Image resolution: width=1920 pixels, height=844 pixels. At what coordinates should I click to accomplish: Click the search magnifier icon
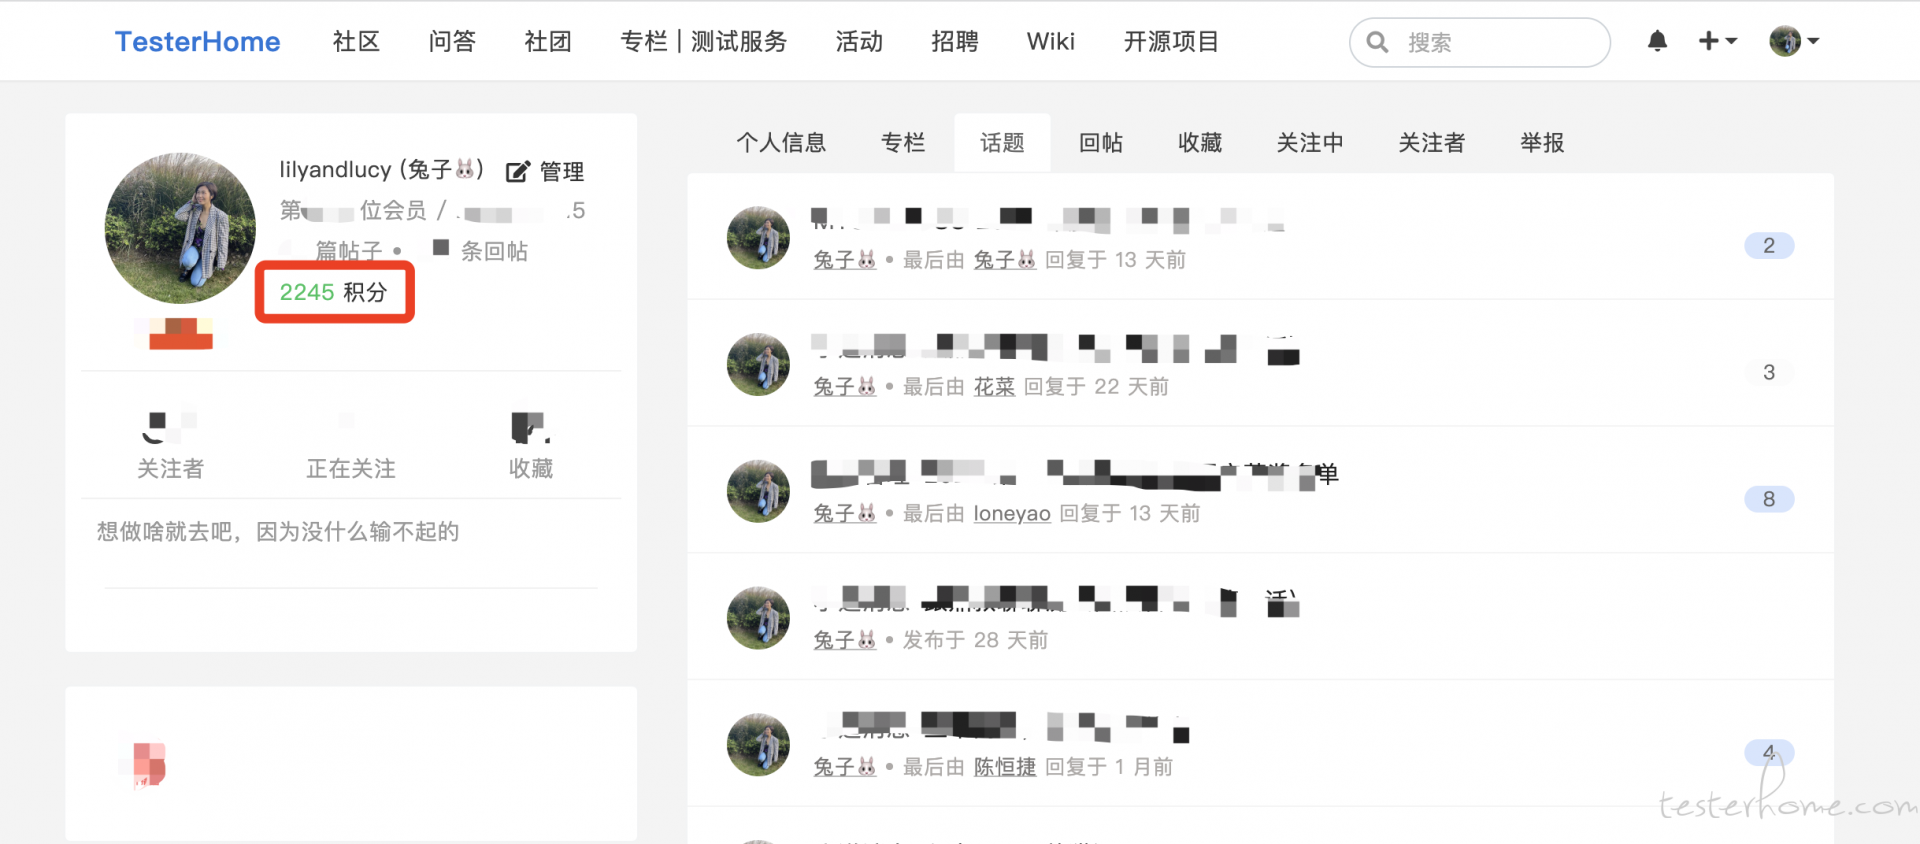point(1377,42)
